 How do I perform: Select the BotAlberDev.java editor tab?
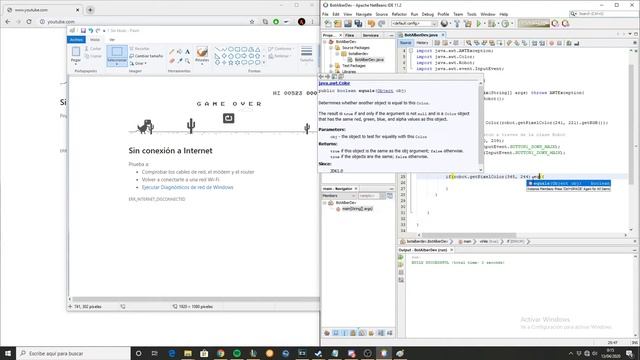click(420, 35)
